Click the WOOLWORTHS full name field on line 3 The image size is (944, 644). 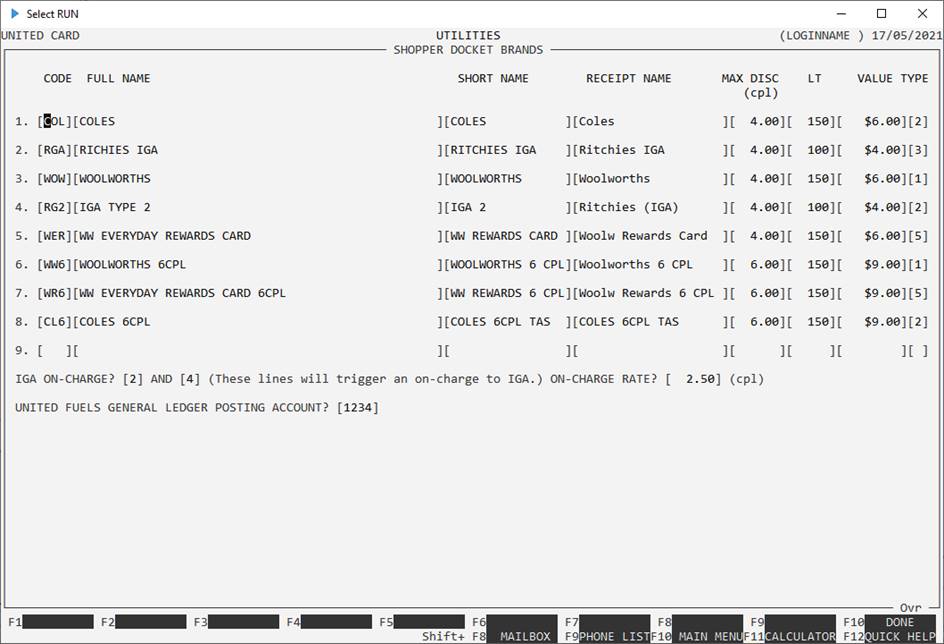click(258, 179)
